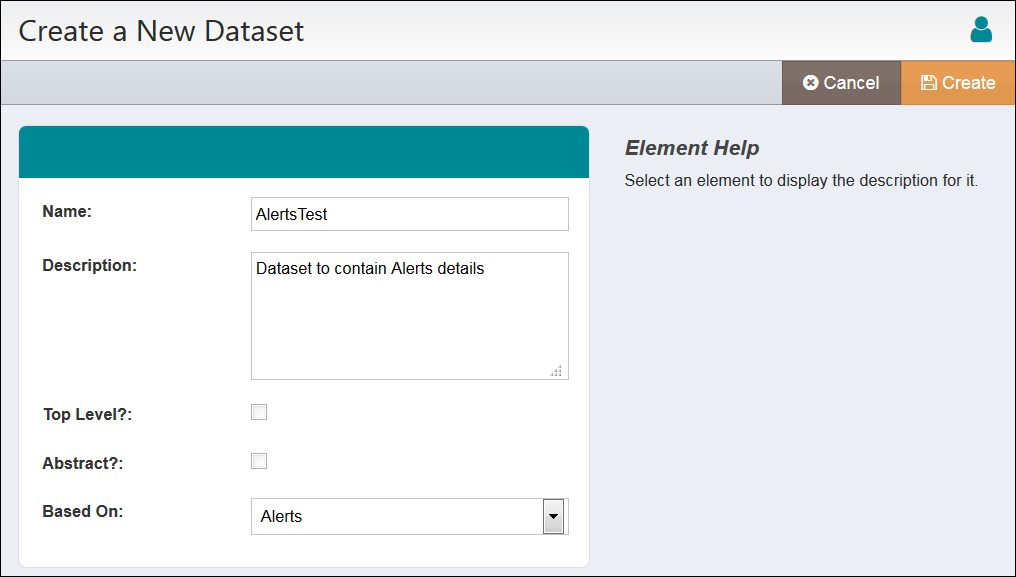This screenshot has height=577, width=1016.
Task: Cancel the dataset creation
Action: (x=841, y=82)
